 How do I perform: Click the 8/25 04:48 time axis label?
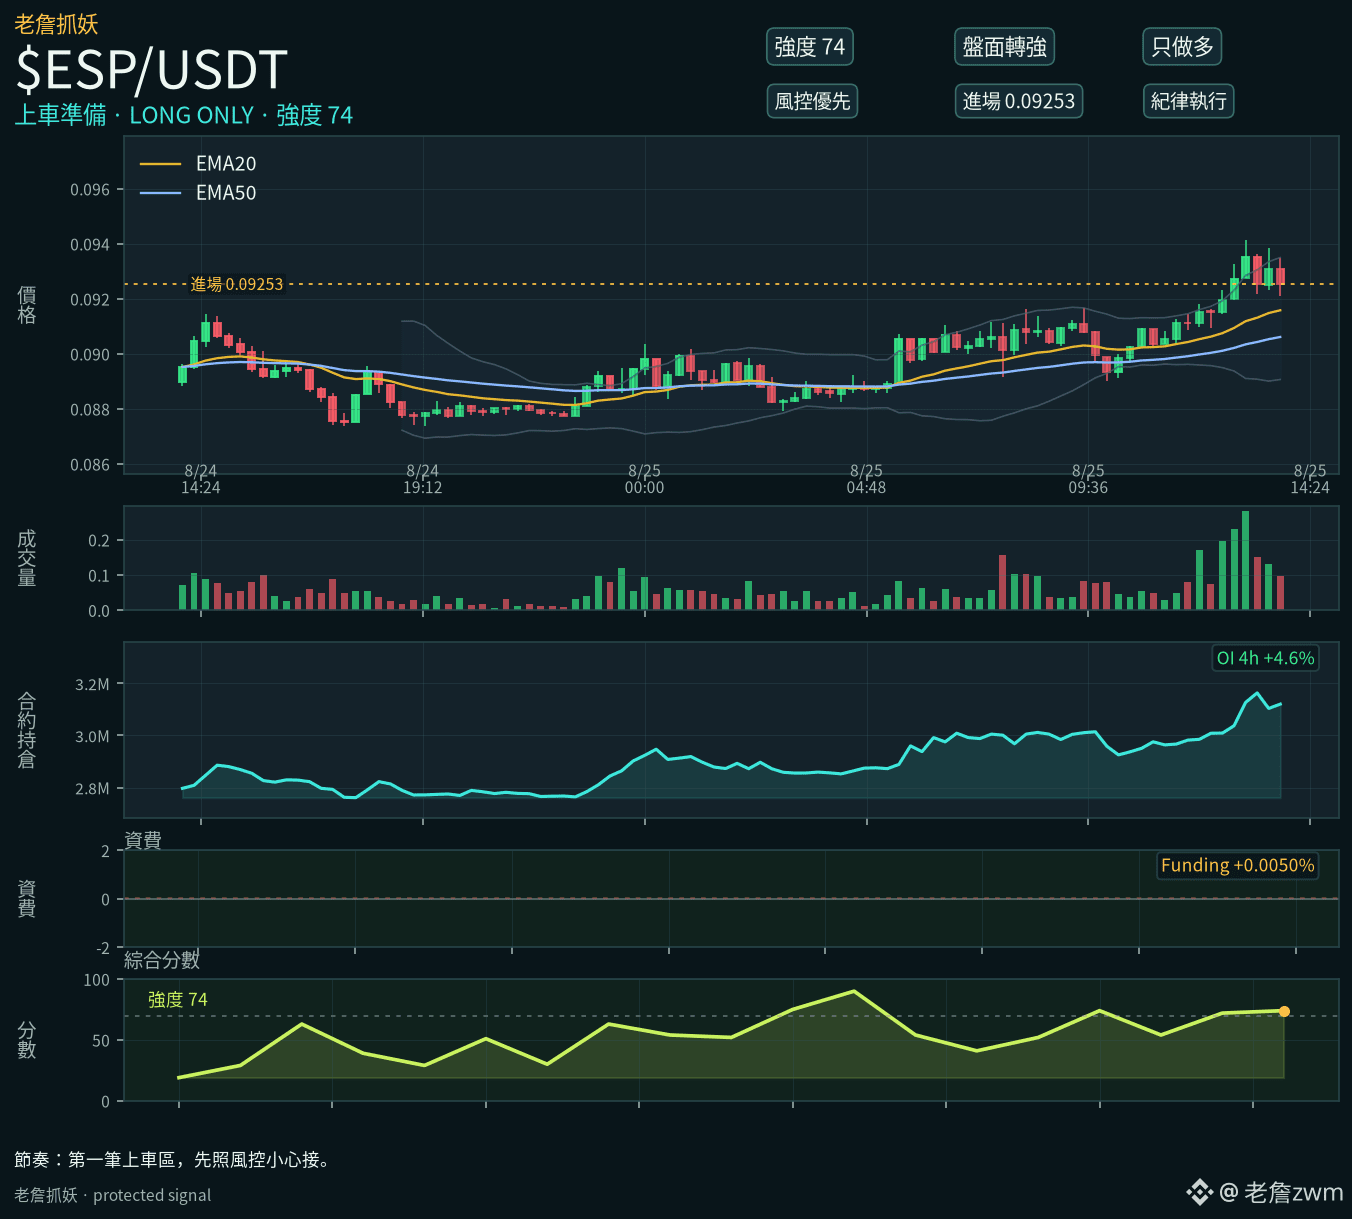pyautogui.click(x=867, y=479)
